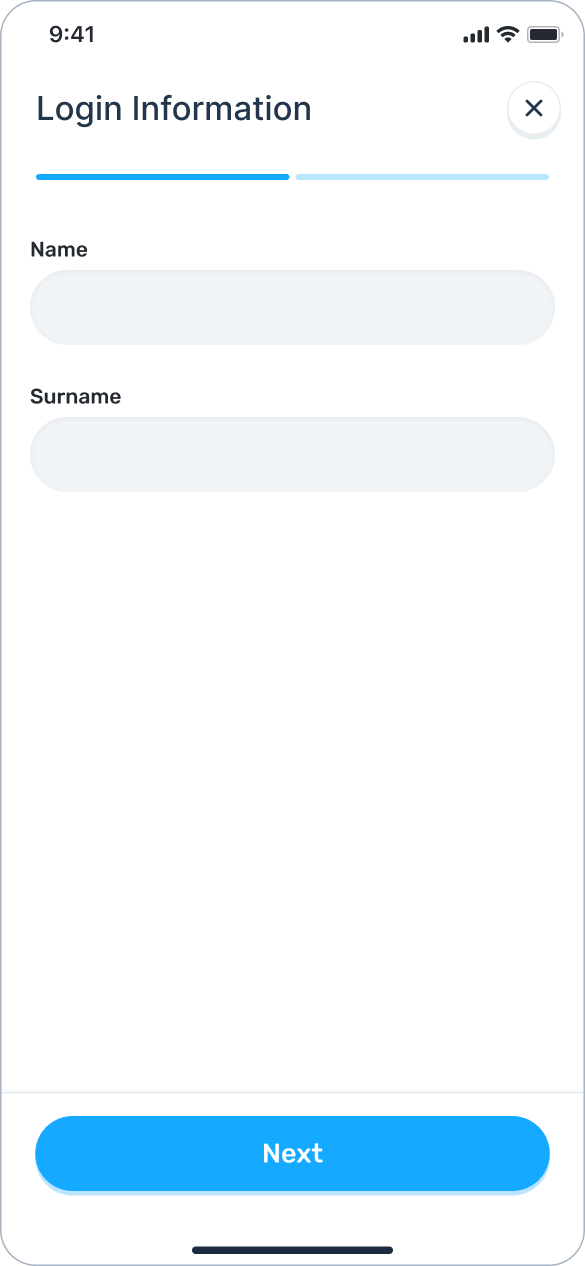Focus the Name input field
The width and height of the screenshot is (585, 1266).
292,308
